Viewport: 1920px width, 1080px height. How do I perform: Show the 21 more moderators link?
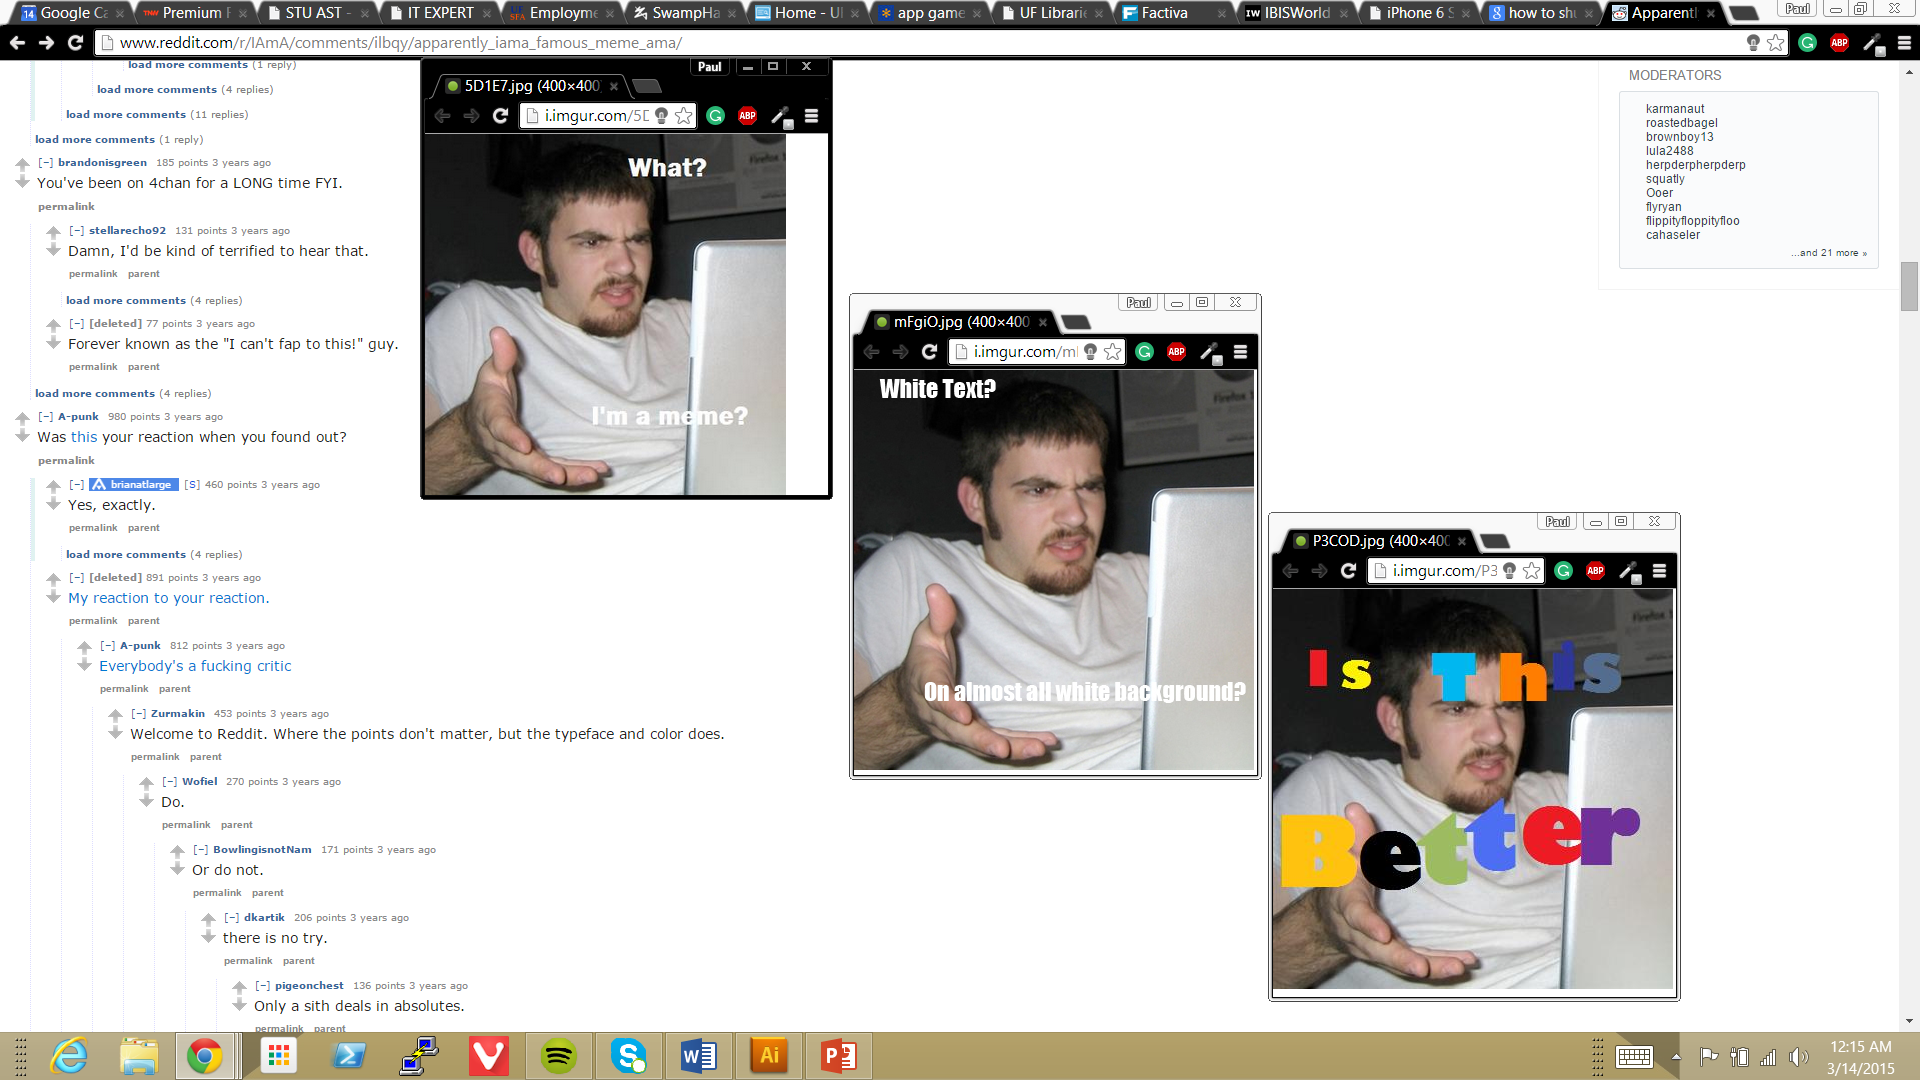(1829, 253)
